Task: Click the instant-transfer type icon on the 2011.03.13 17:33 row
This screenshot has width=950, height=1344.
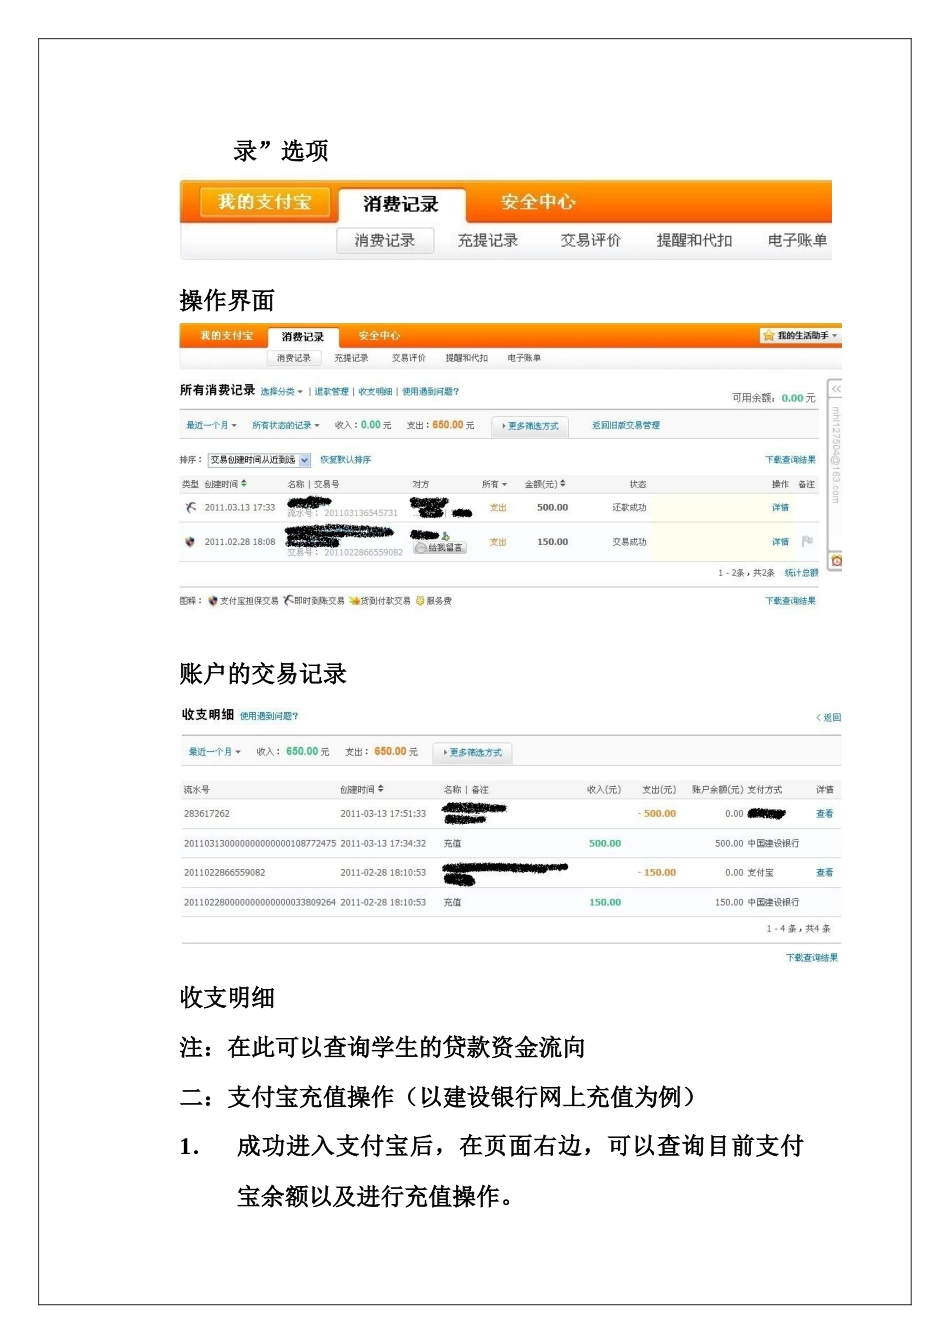Action: 190,507
